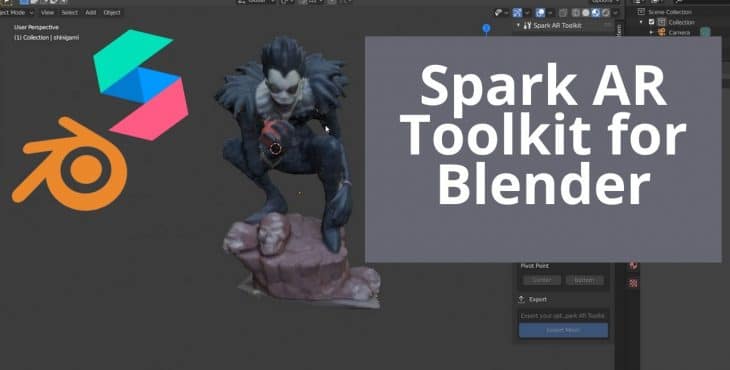730x370 pixels.
Task: Select the Collection icon in outliner
Action: point(662,22)
